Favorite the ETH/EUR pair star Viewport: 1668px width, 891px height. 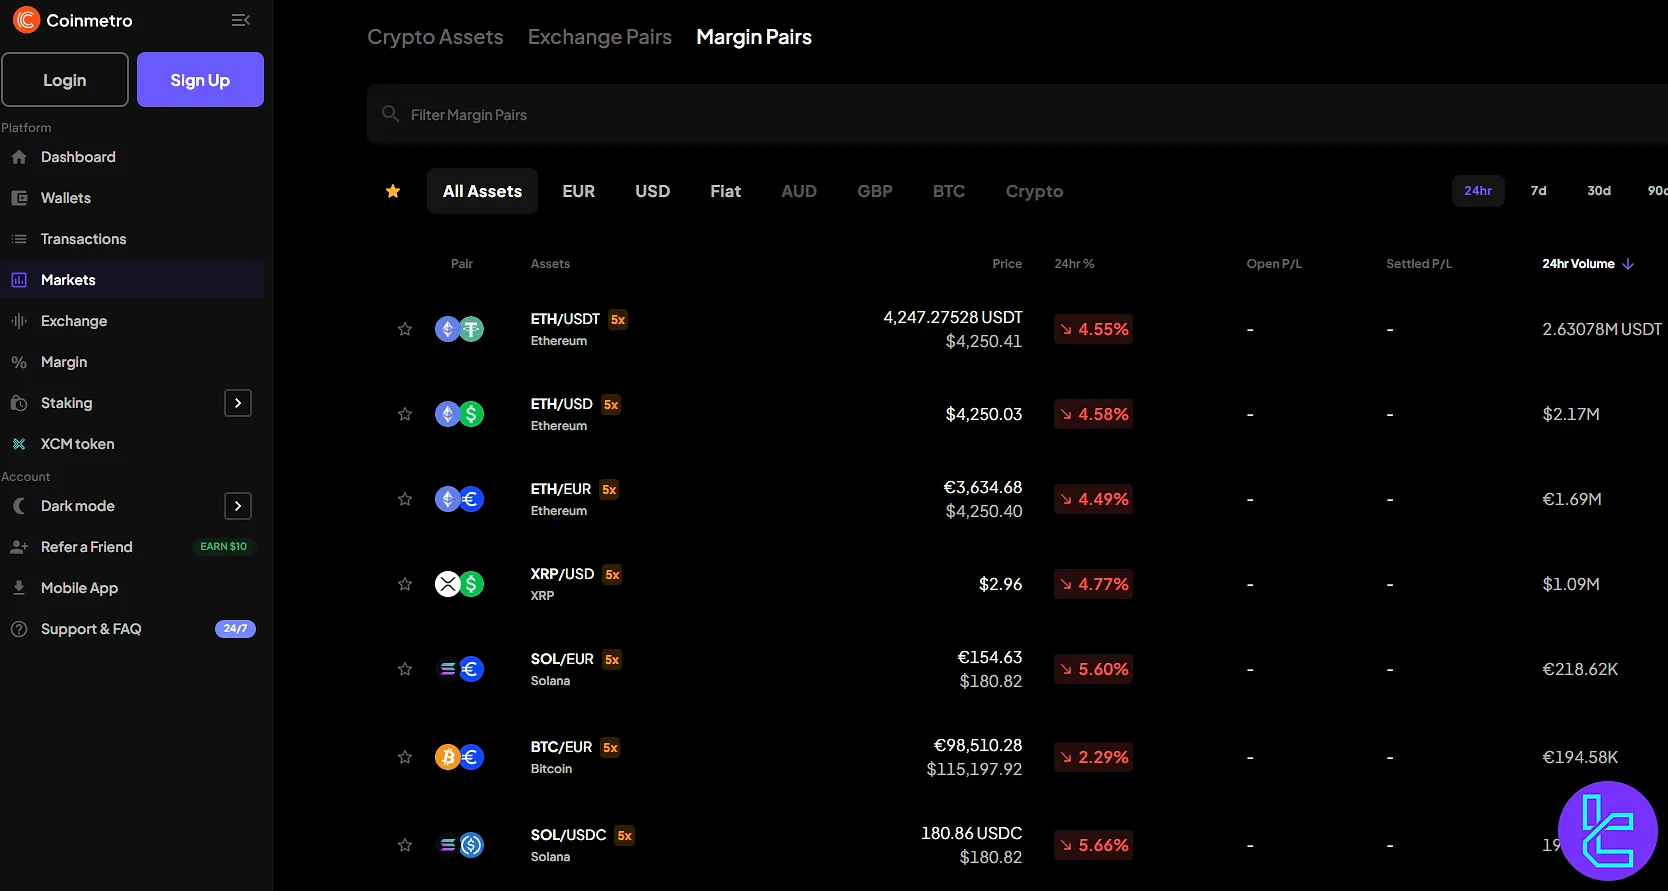[x=405, y=499]
